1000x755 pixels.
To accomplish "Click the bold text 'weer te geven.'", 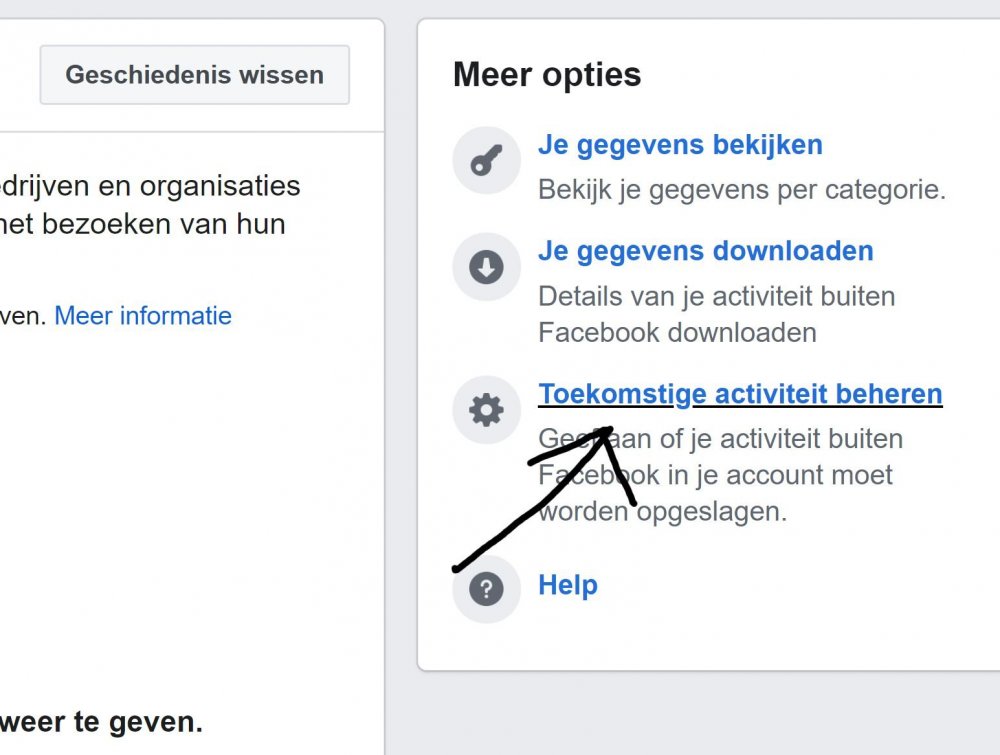I will tap(100, 721).
